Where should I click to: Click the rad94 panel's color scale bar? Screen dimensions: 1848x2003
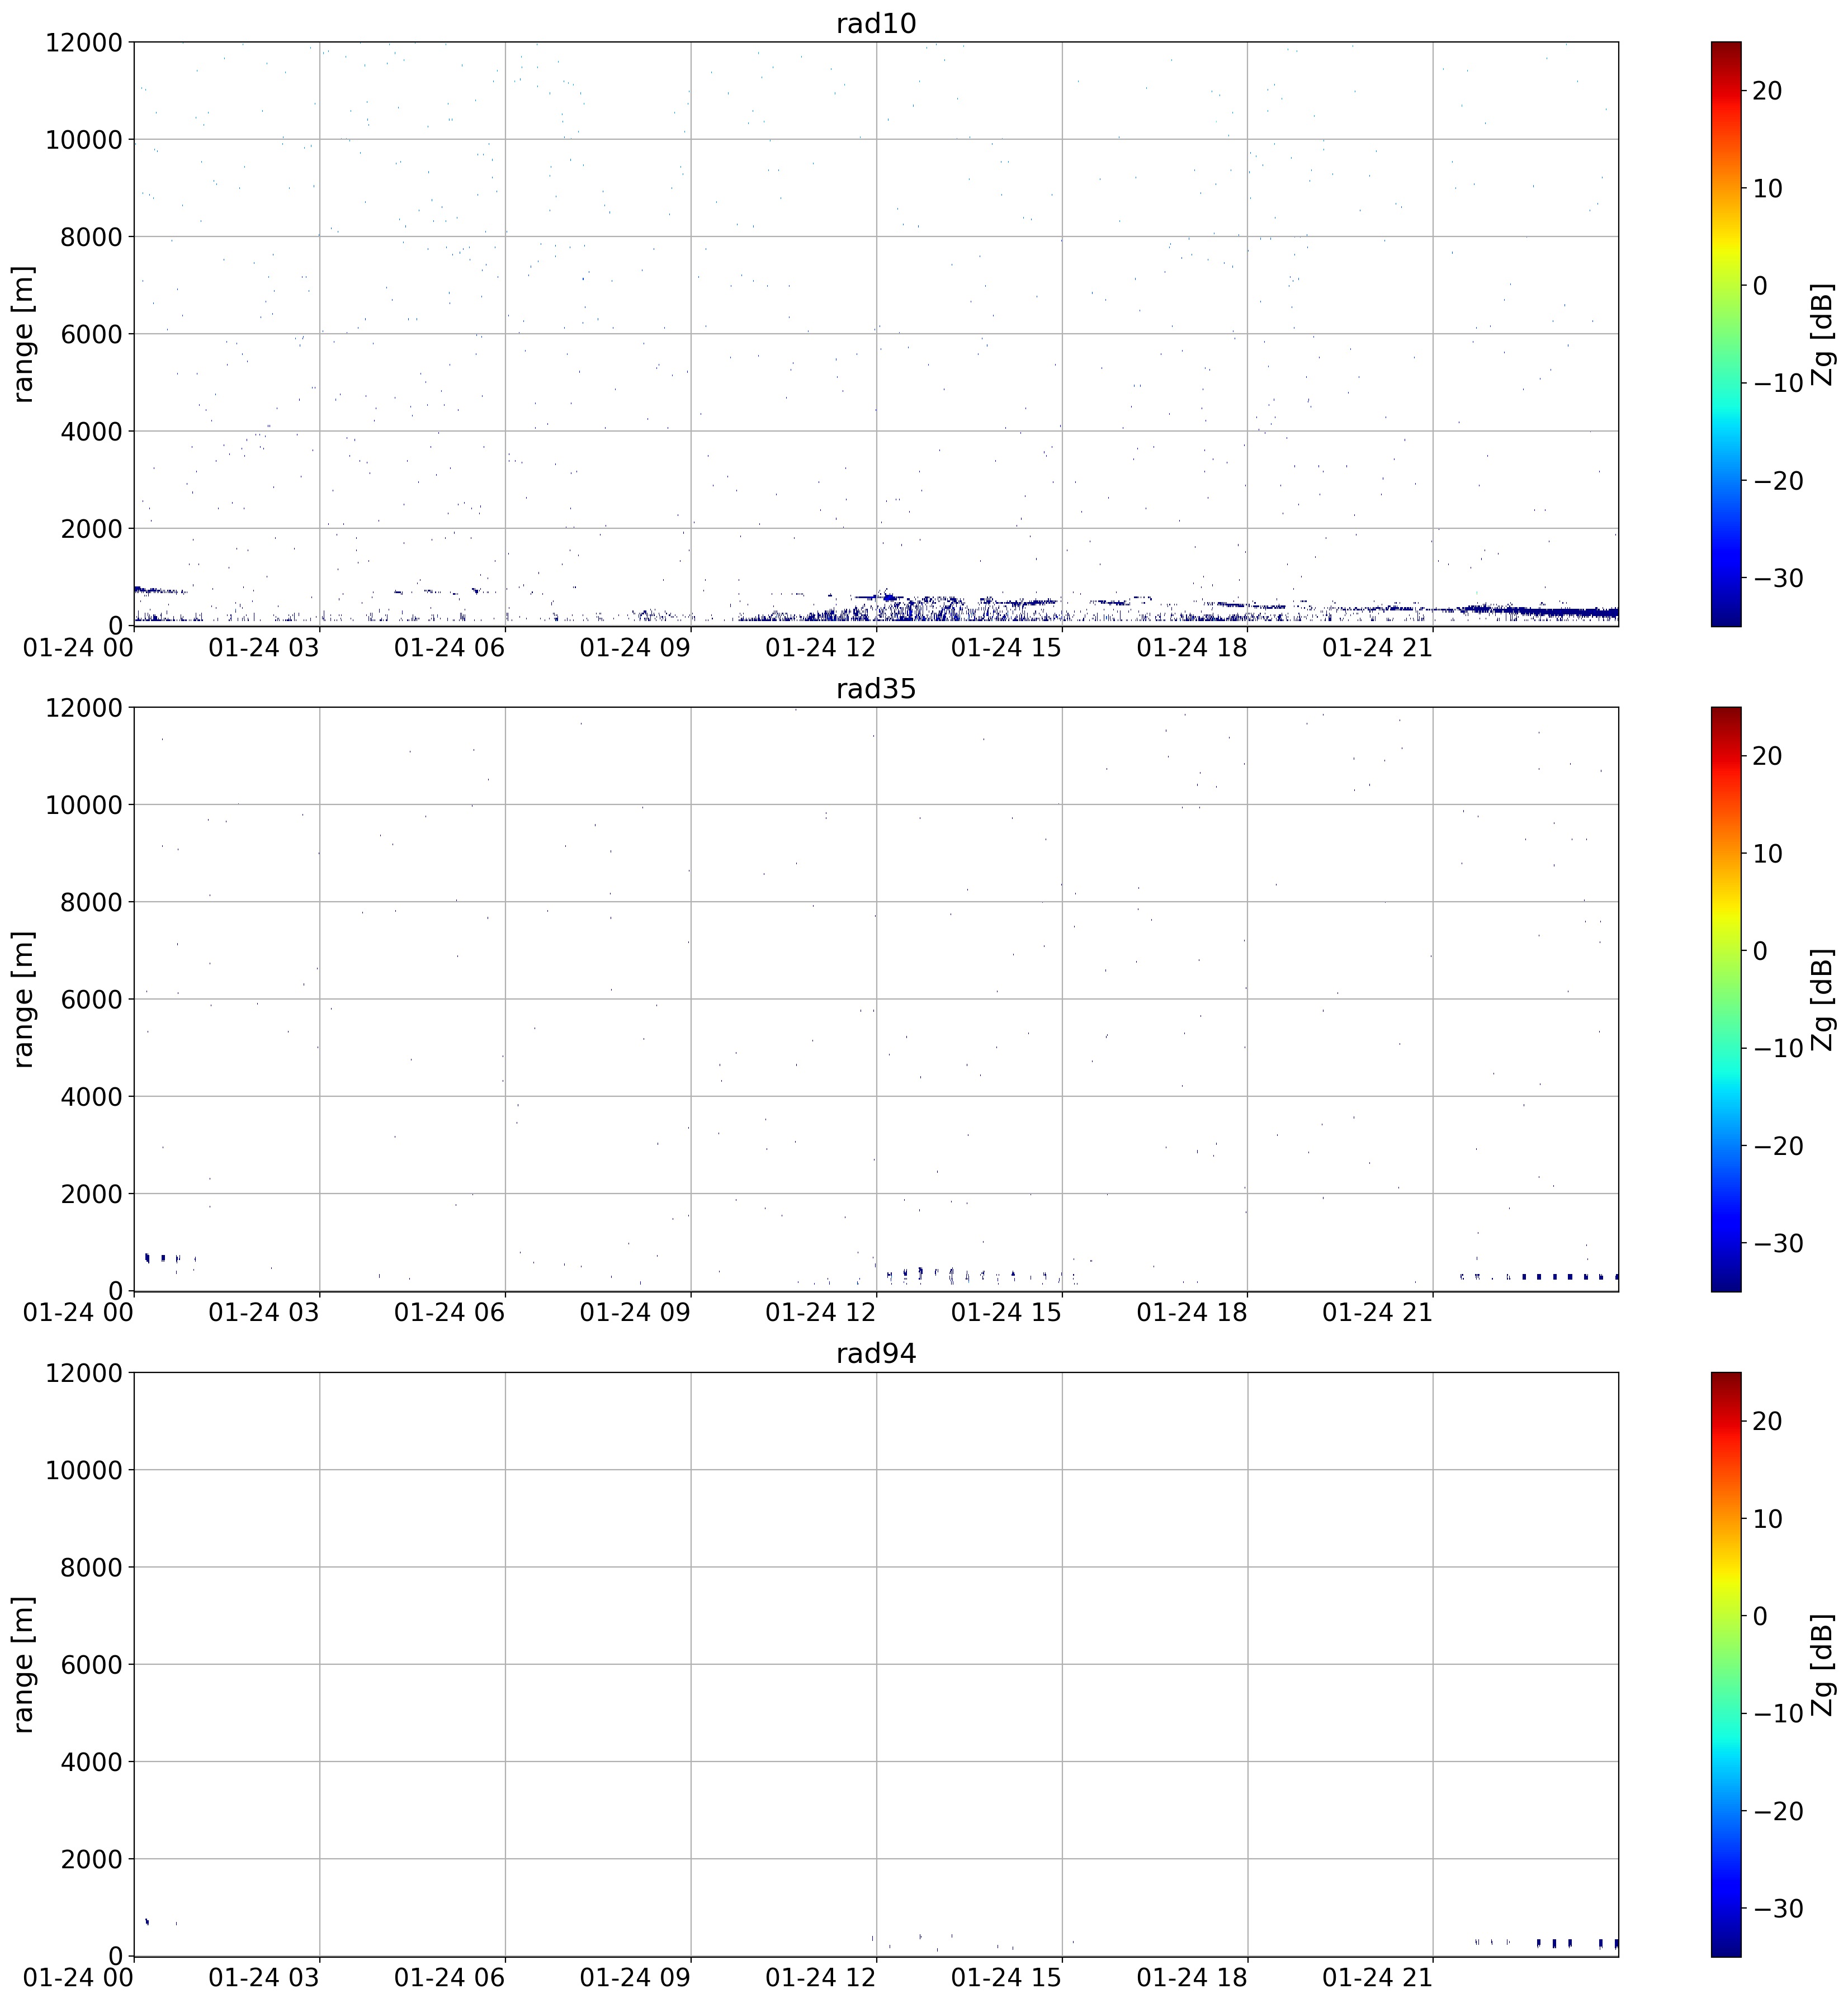tap(1726, 1664)
